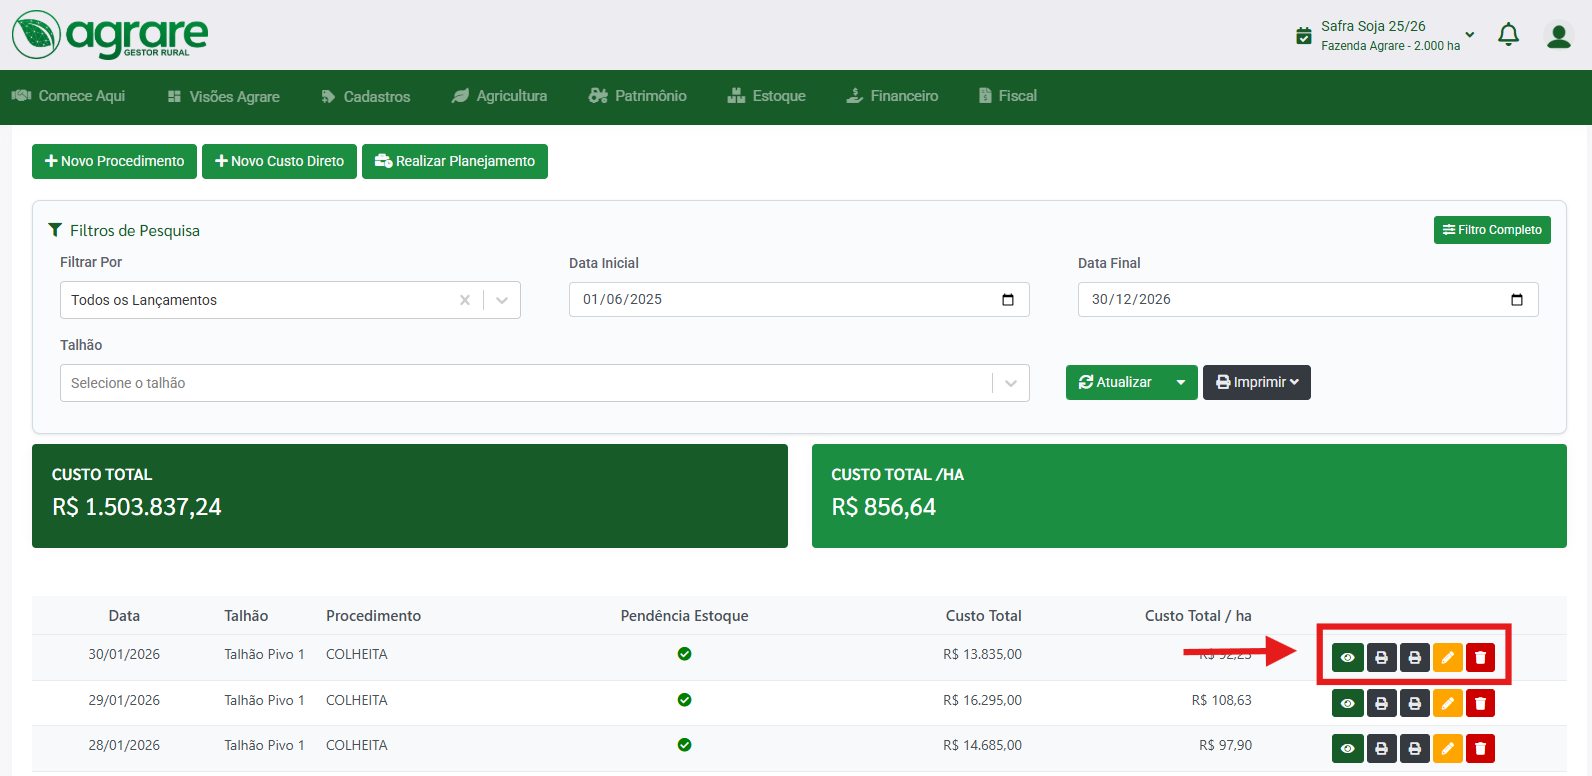Viewport: 1592px width, 776px height.
Task: Click the print icon beside the pencil in the 30/01/2026 row
Action: click(1414, 658)
